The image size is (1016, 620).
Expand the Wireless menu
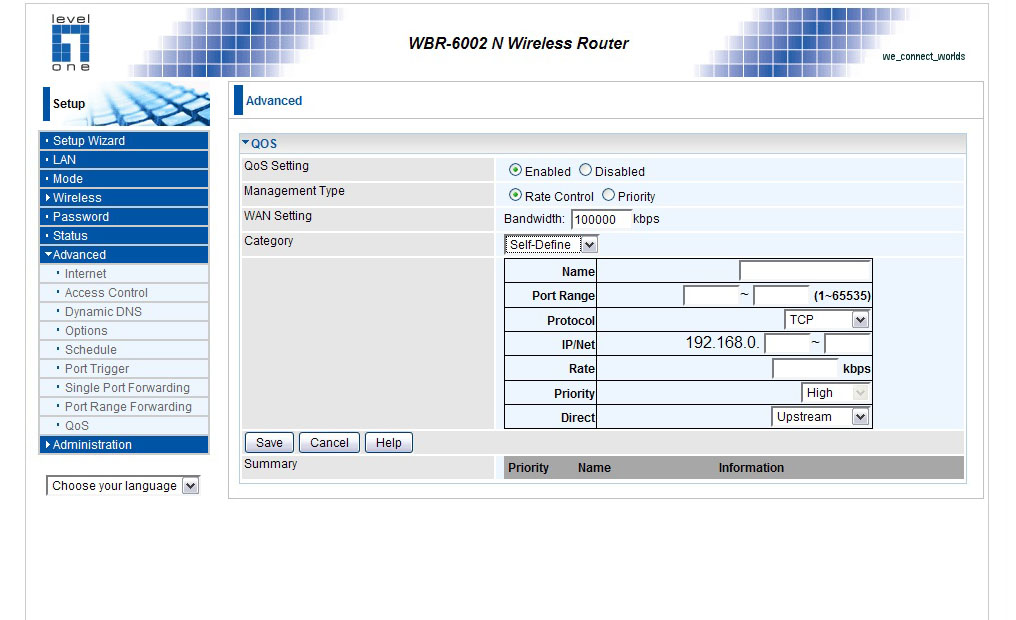124,198
